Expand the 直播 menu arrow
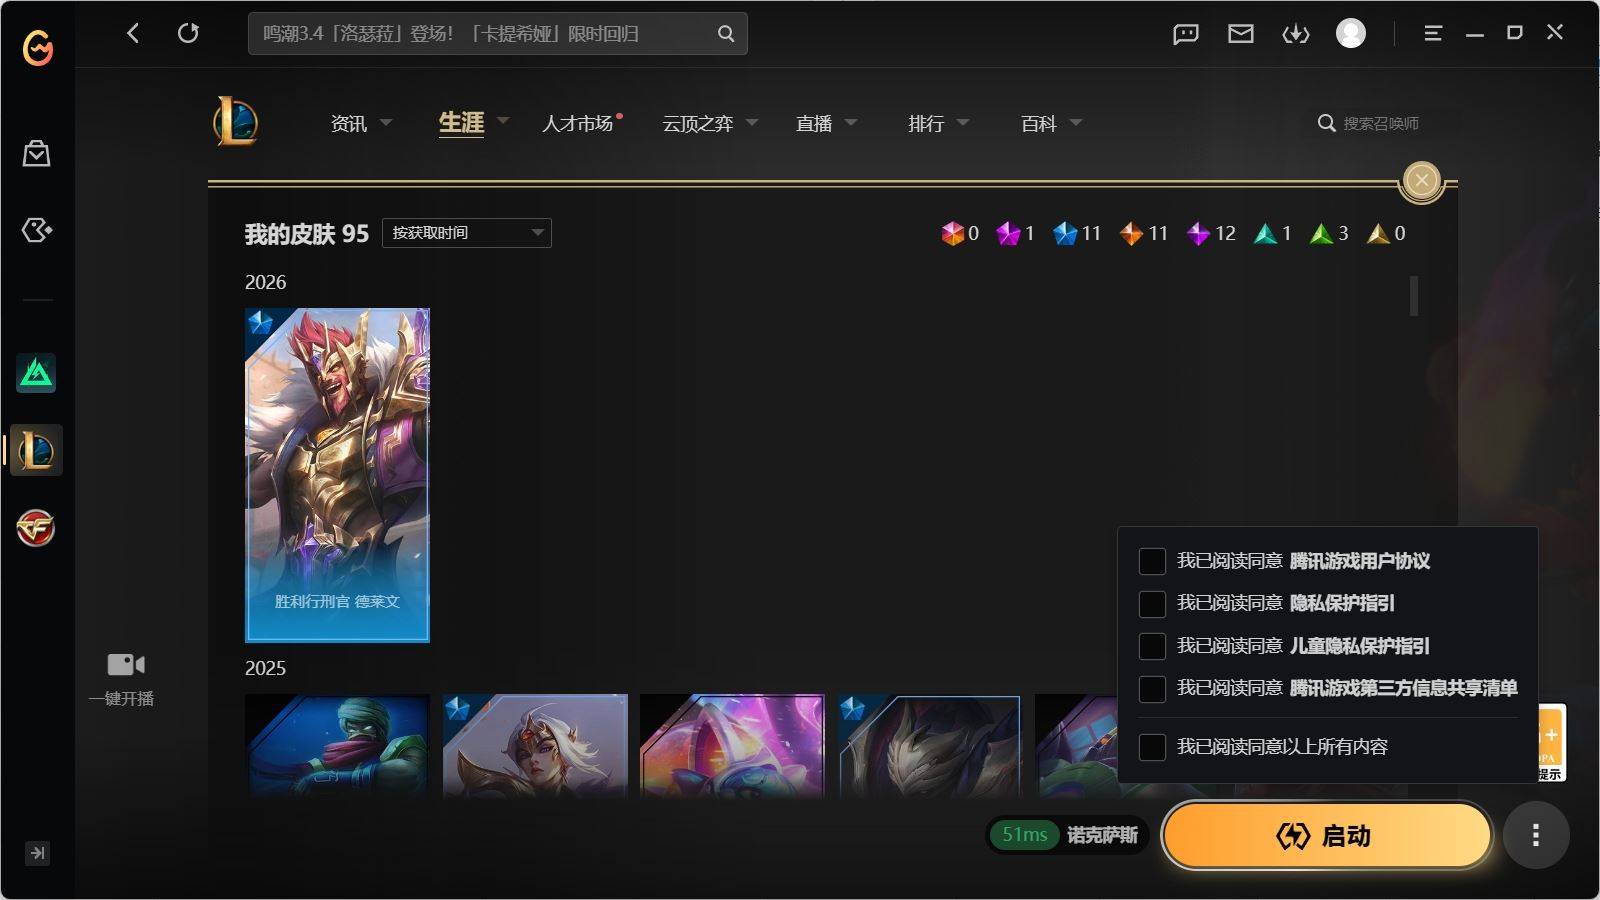 coord(851,122)
